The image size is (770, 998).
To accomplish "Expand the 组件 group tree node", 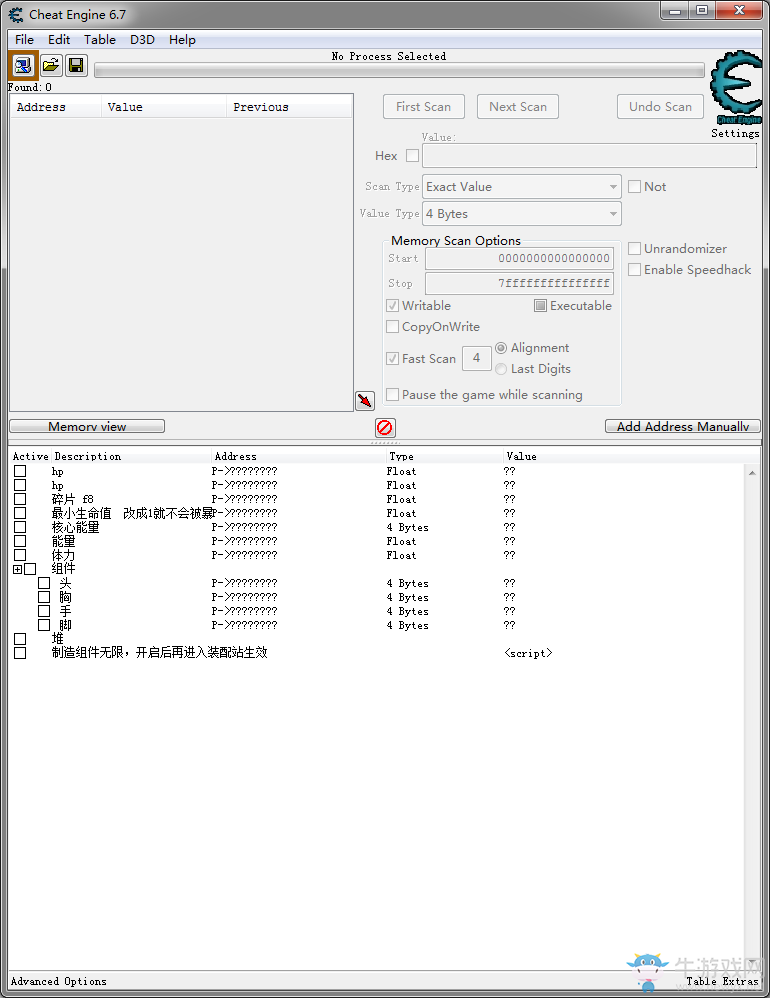I will (17, 570).
